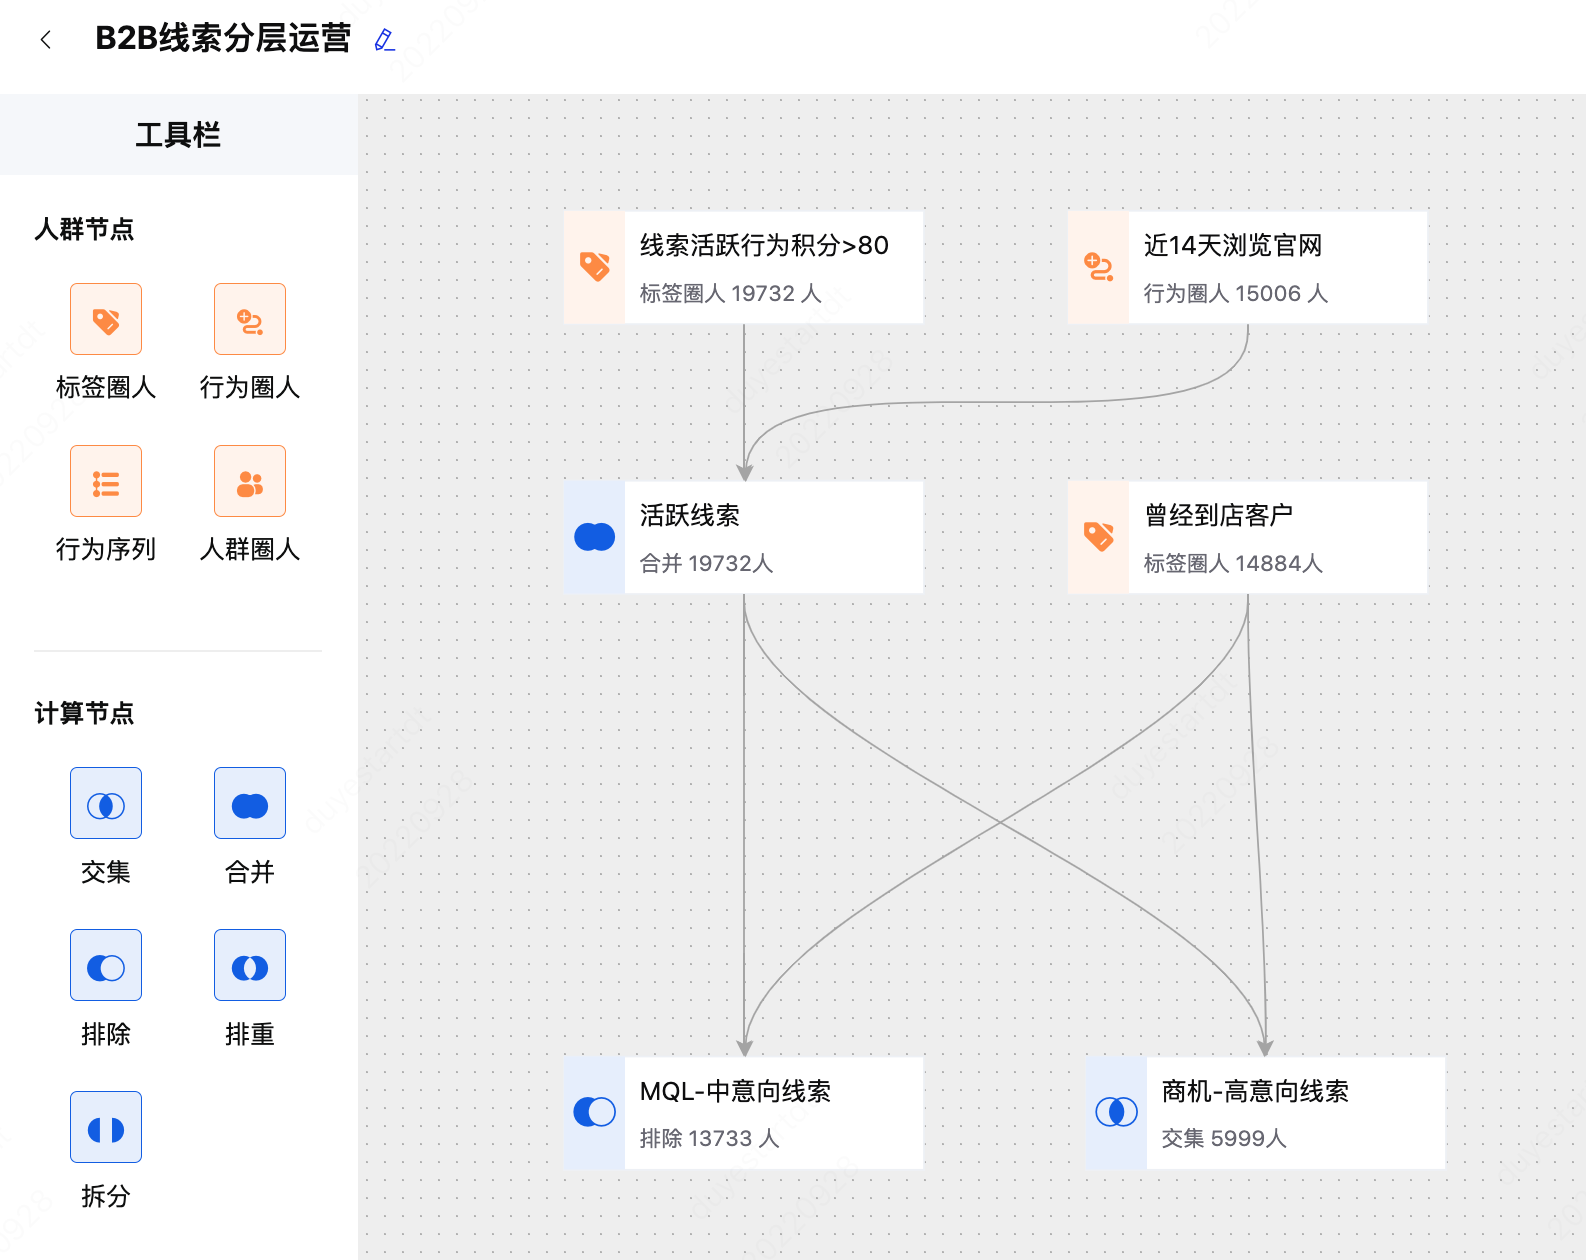Click the 标签圈人 19732 人 count

click(730, 293)
